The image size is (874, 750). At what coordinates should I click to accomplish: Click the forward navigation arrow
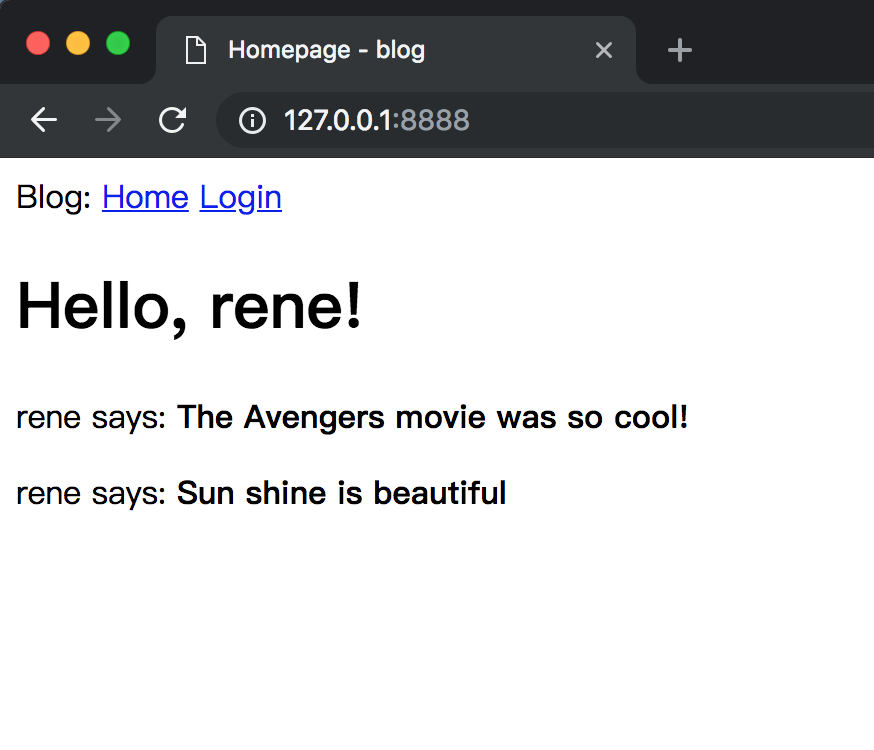pyautogui.click(x=108, y=121)
